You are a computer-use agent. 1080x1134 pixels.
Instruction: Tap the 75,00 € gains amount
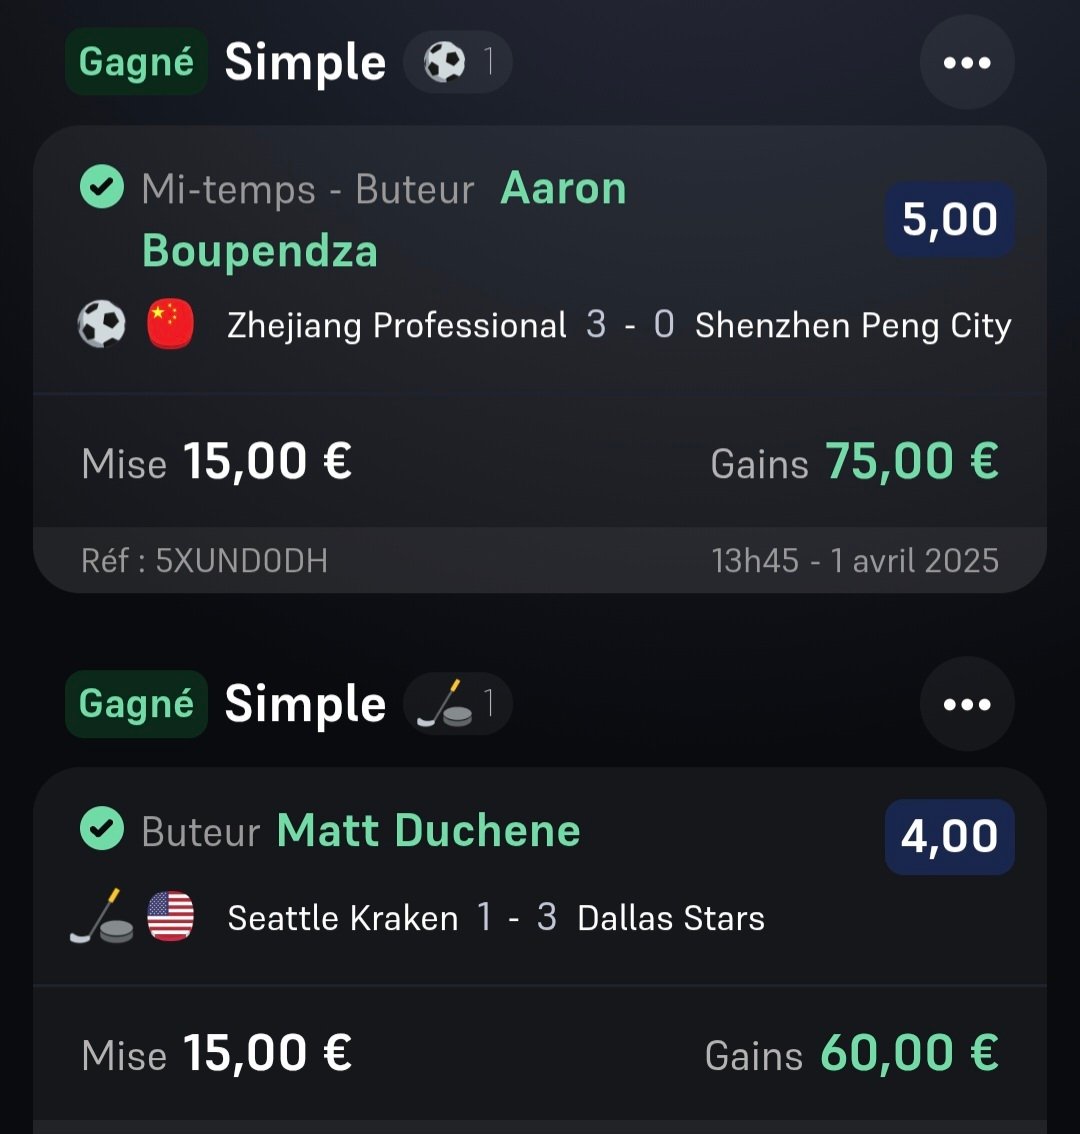click(912, 461)
